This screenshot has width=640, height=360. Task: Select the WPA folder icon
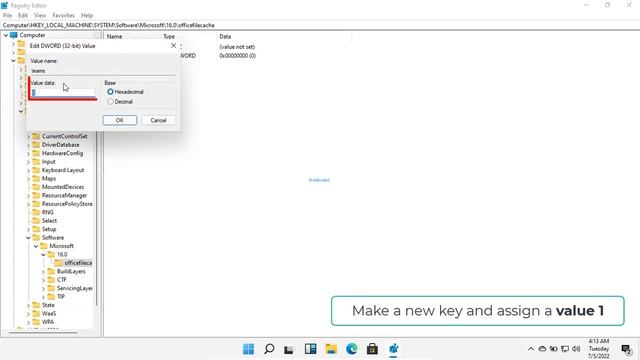point(36,322)
